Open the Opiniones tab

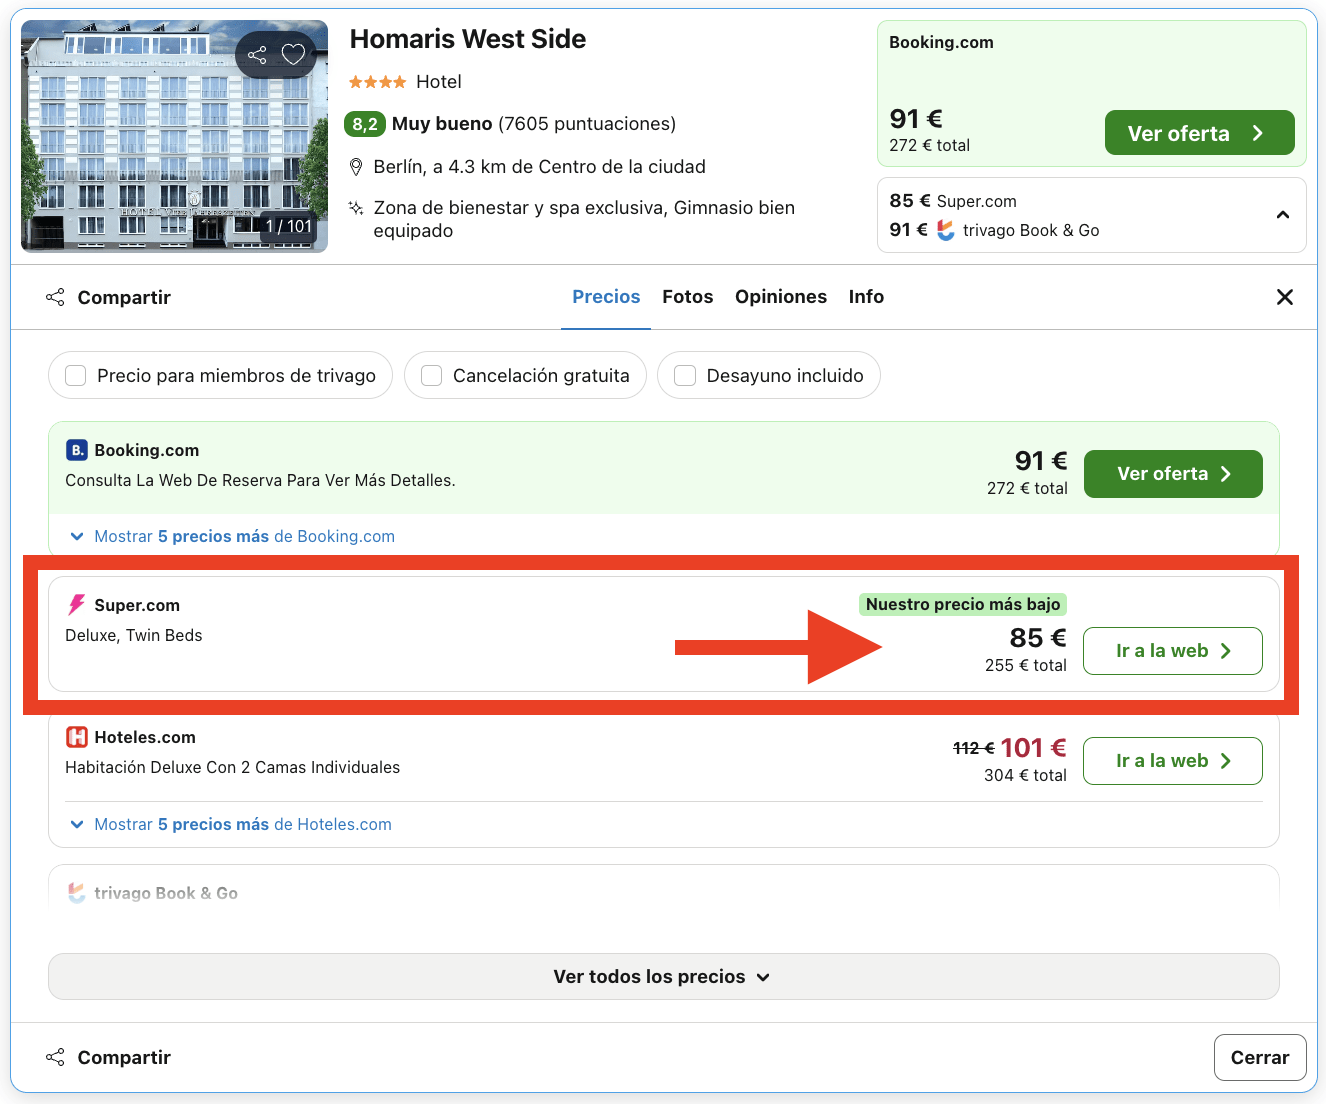[x=781, y=297]
